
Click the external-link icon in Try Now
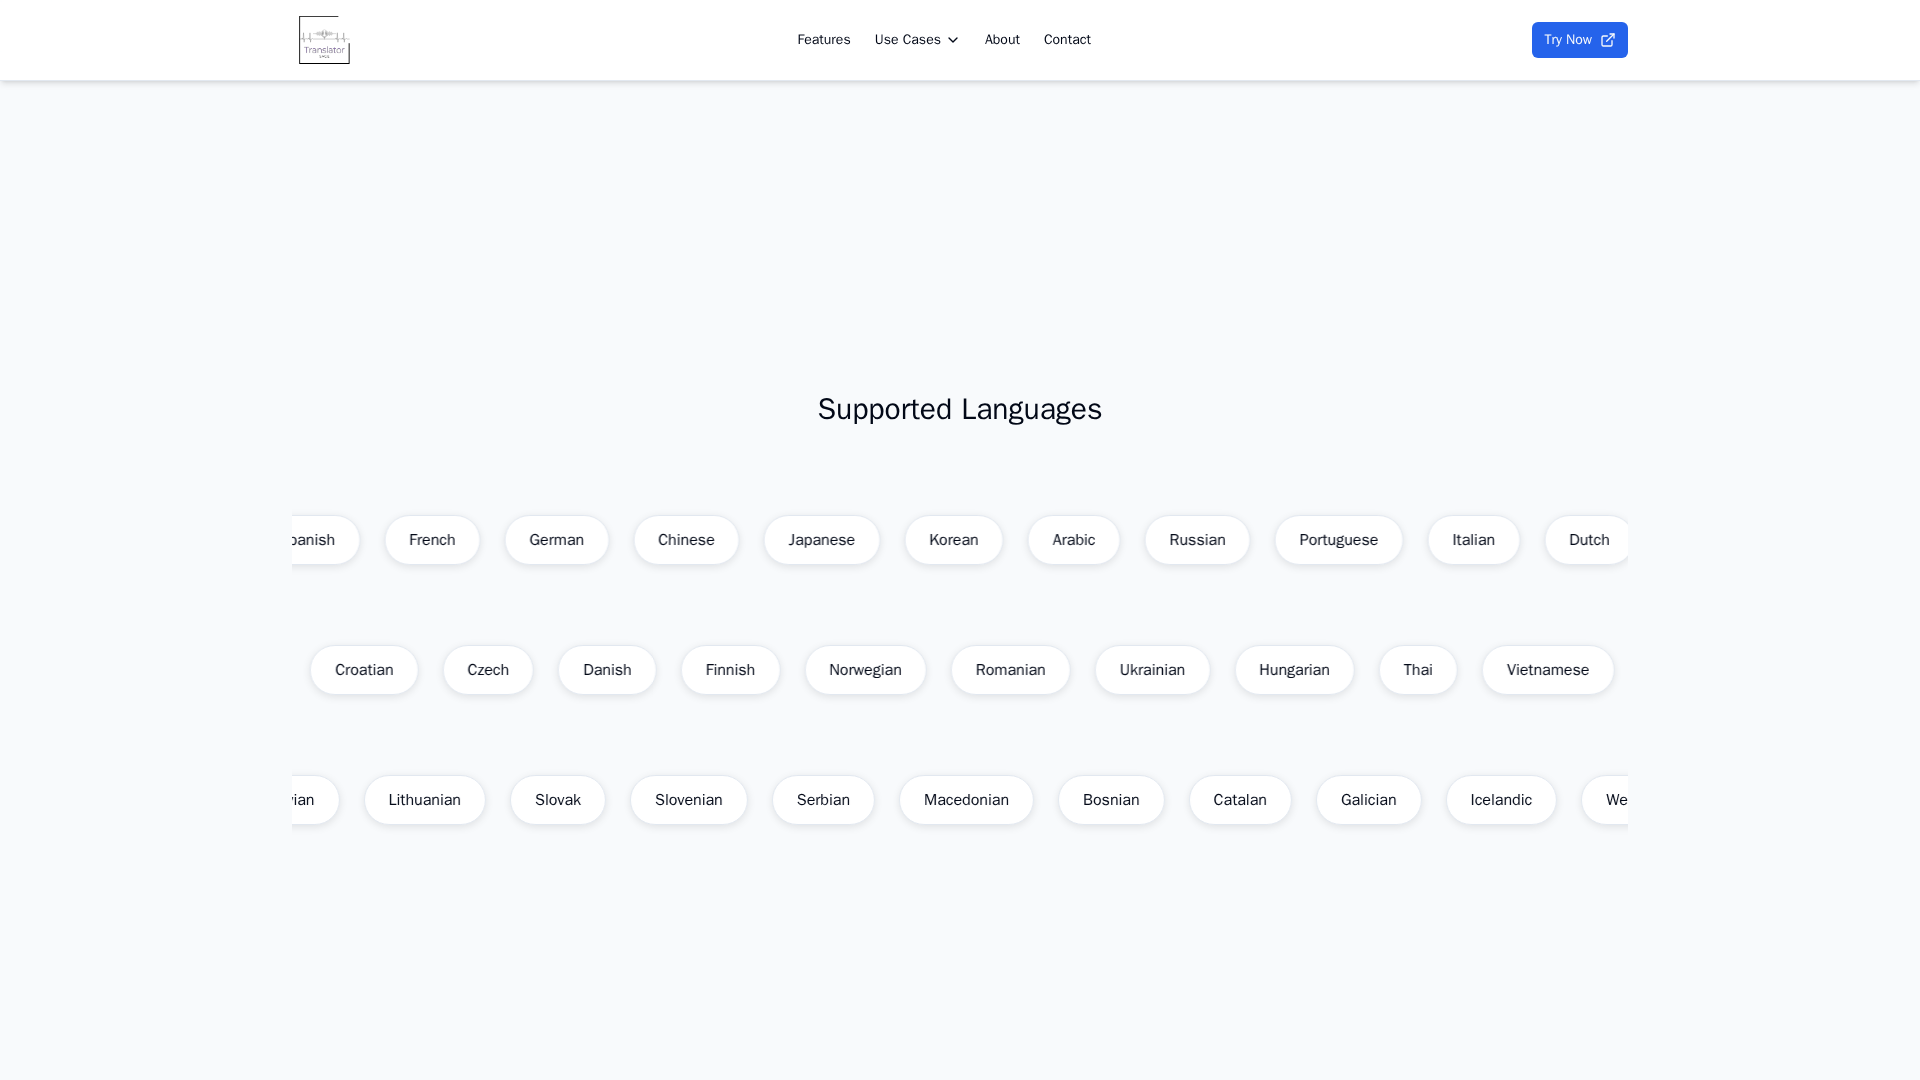(1608, 40)
